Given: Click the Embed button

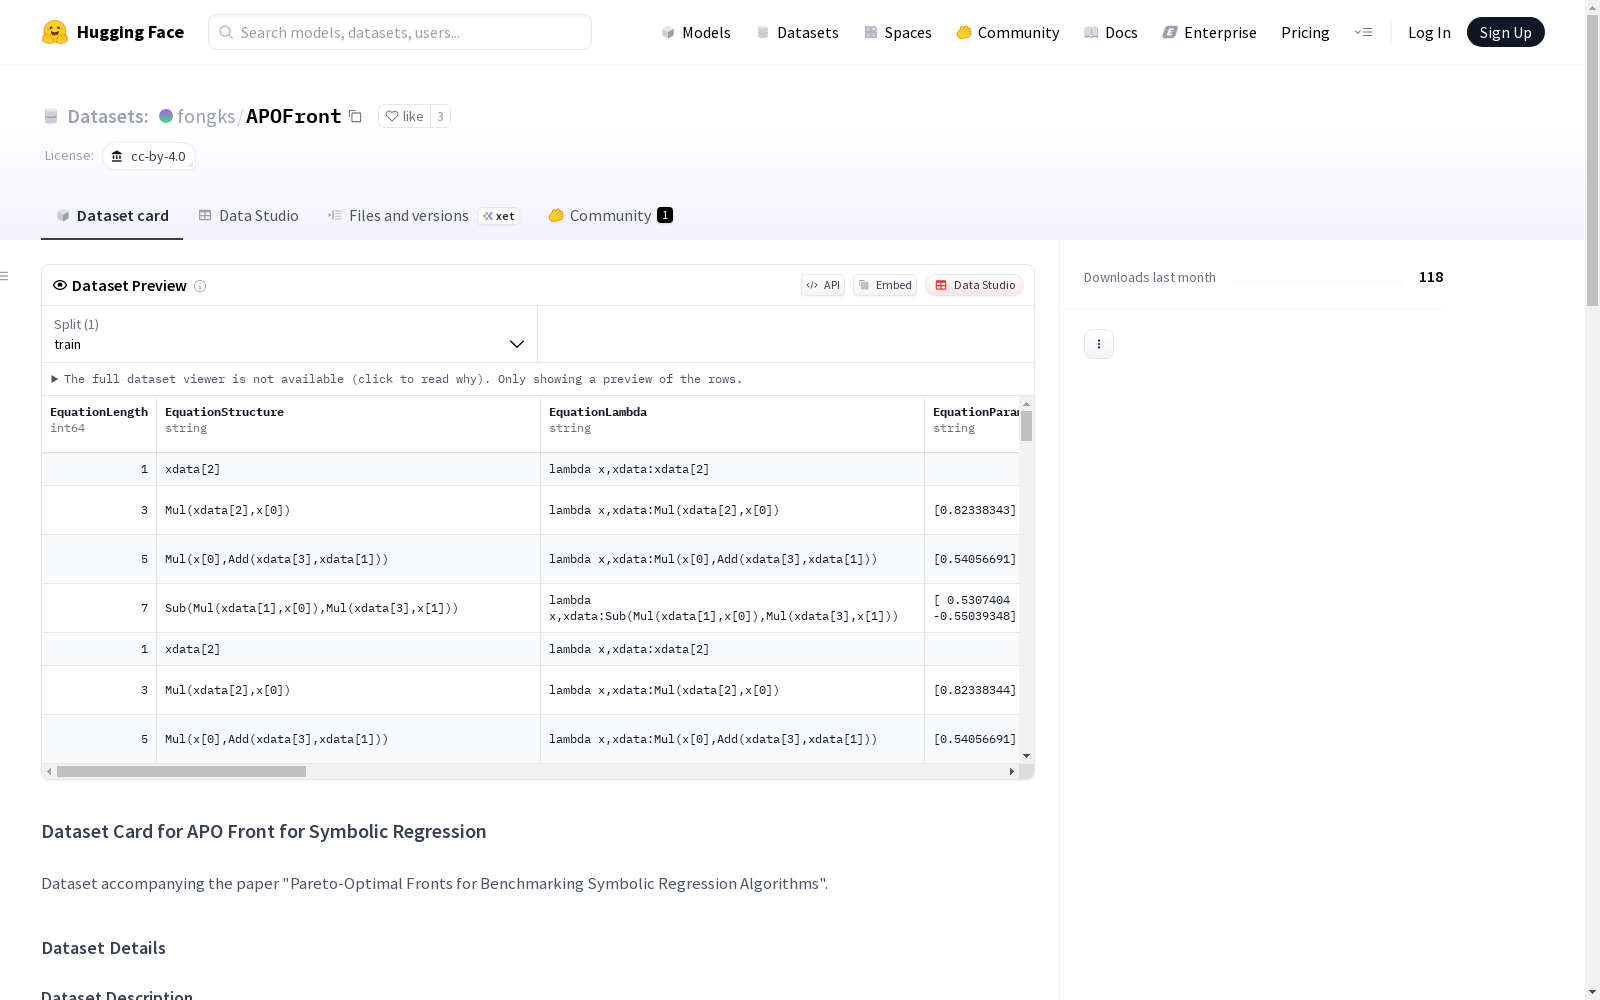Looking at the screenshot, I should 885,285.
